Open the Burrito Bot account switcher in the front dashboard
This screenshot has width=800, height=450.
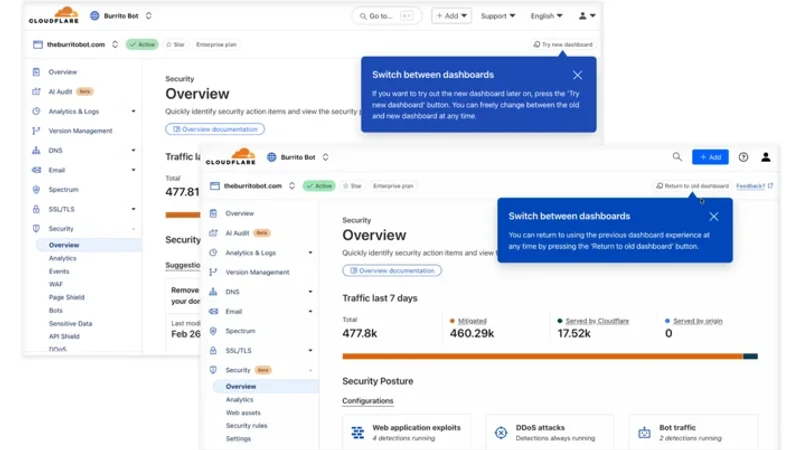click(298, 157)
